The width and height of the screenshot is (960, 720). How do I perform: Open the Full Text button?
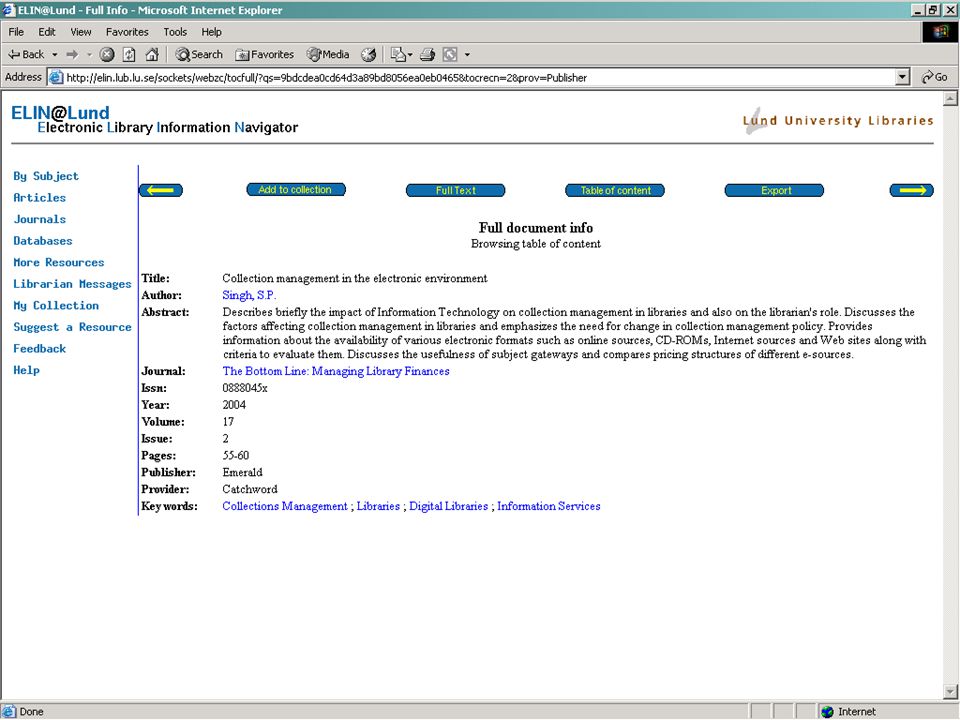point(456,190)
